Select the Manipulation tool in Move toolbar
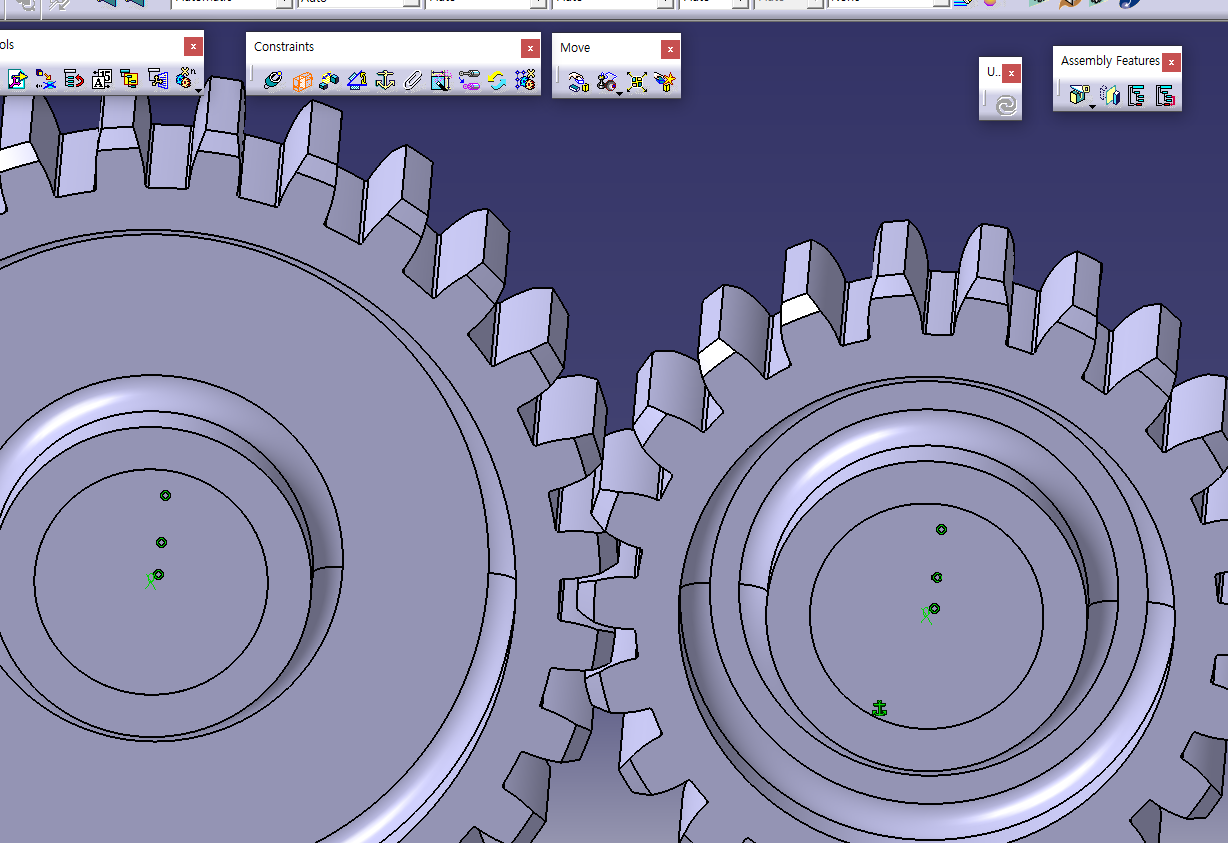Screen dimensions: 1228x843 (579, 82)
